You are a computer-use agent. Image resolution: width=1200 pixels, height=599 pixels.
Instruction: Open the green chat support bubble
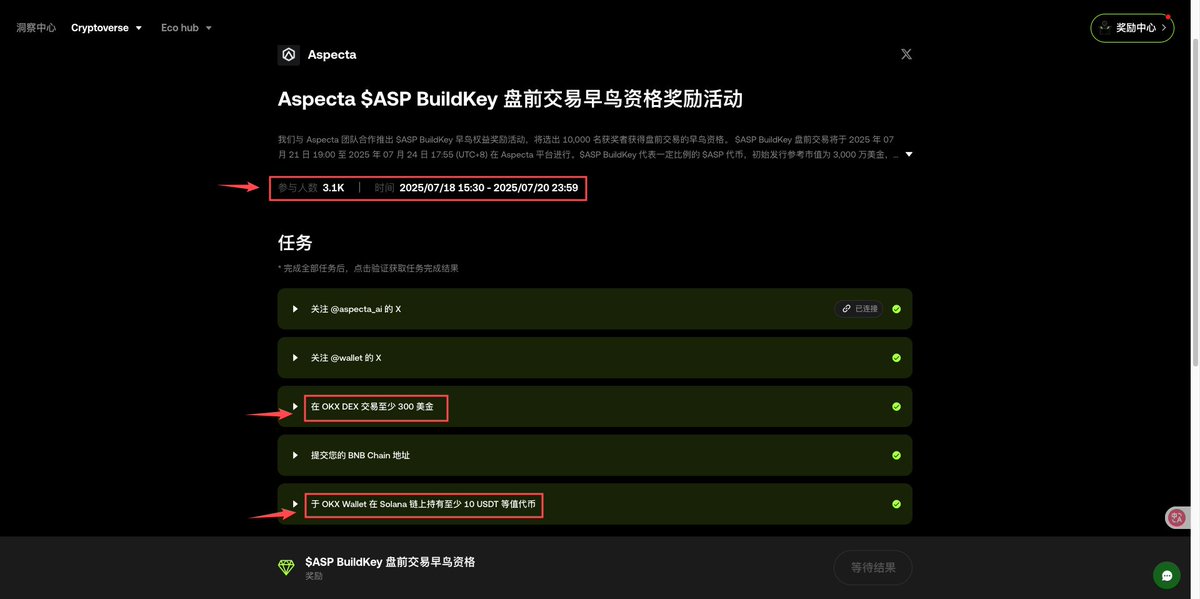(x=1166, y=575)
